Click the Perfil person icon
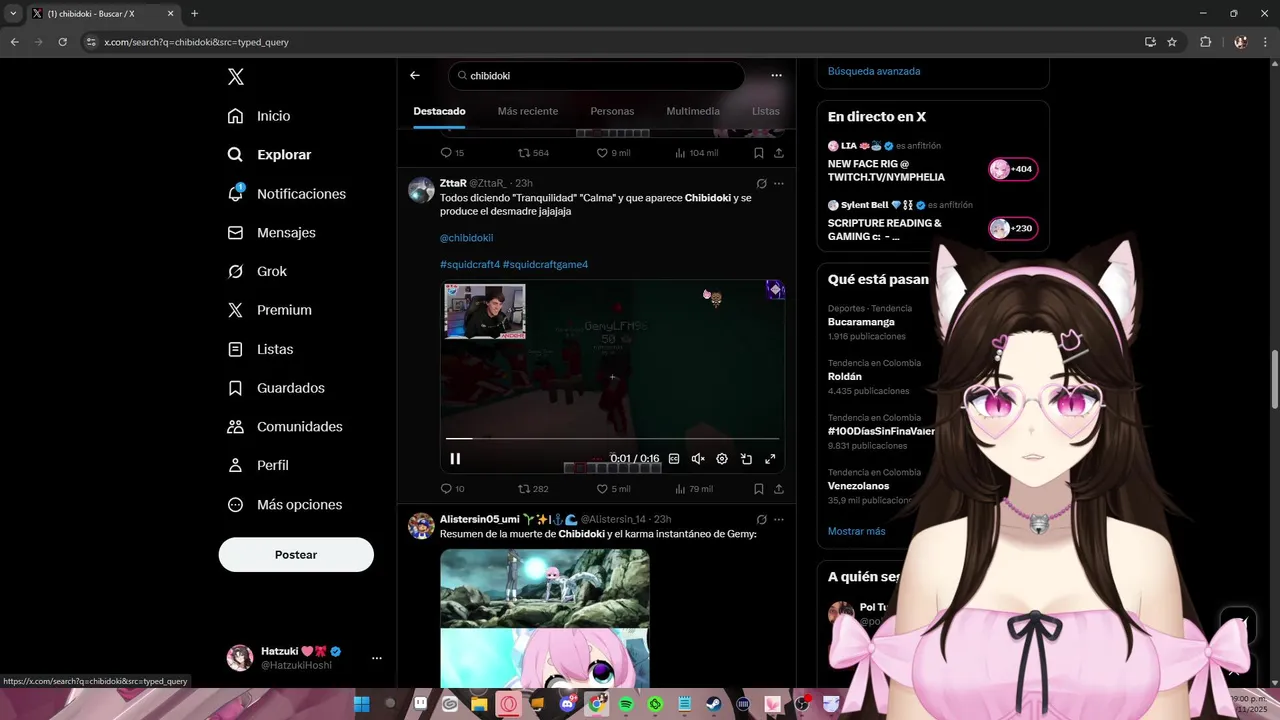 (x=236, y=465)
